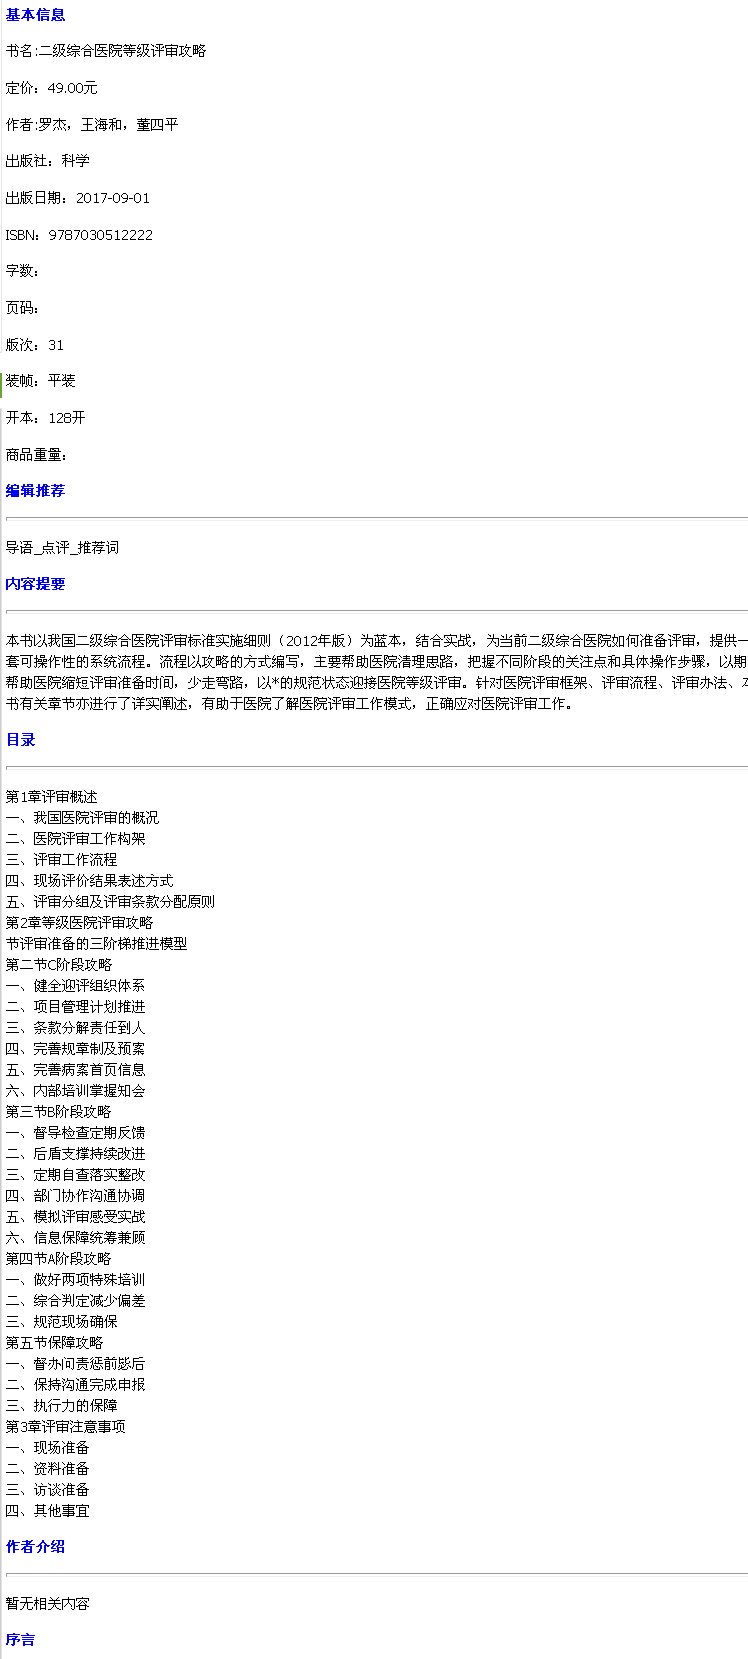Click 一、健全迎评组织体系
The width and height of the screenshot is (748, 1659).
point(76,986)
